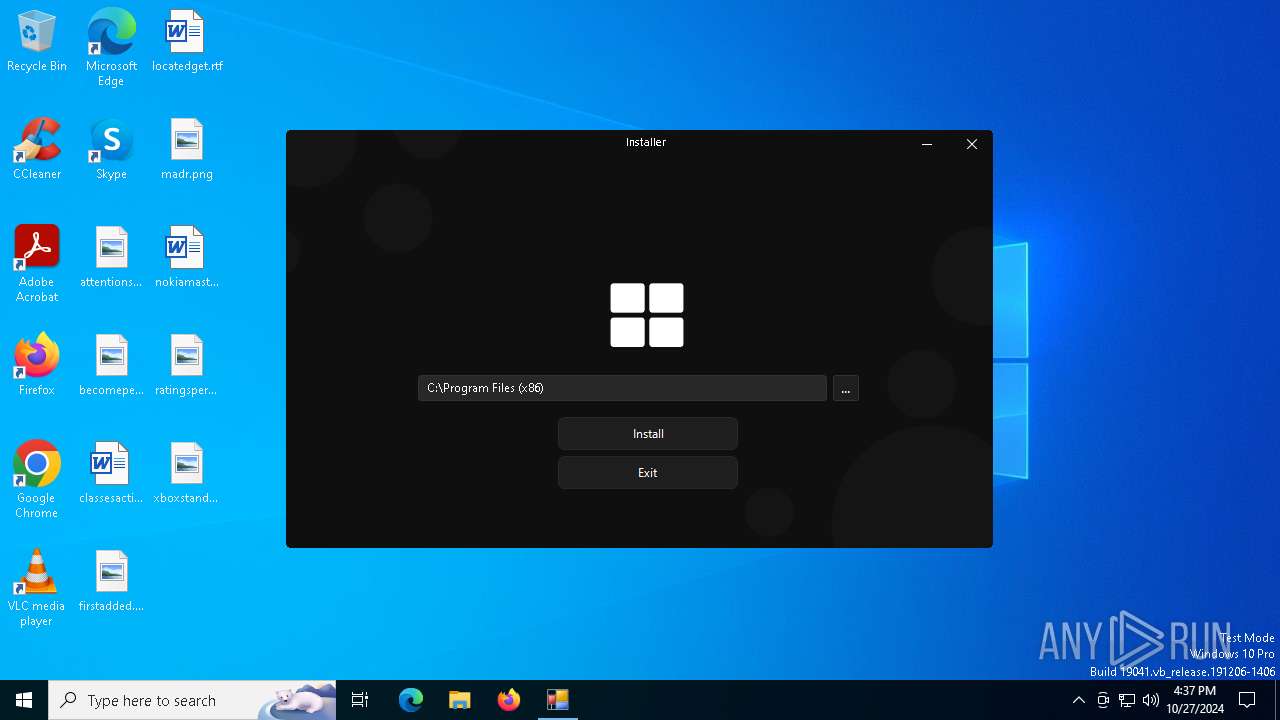
Task: Open File Explorer from taskbar
Action: click(x=460, y=700)
